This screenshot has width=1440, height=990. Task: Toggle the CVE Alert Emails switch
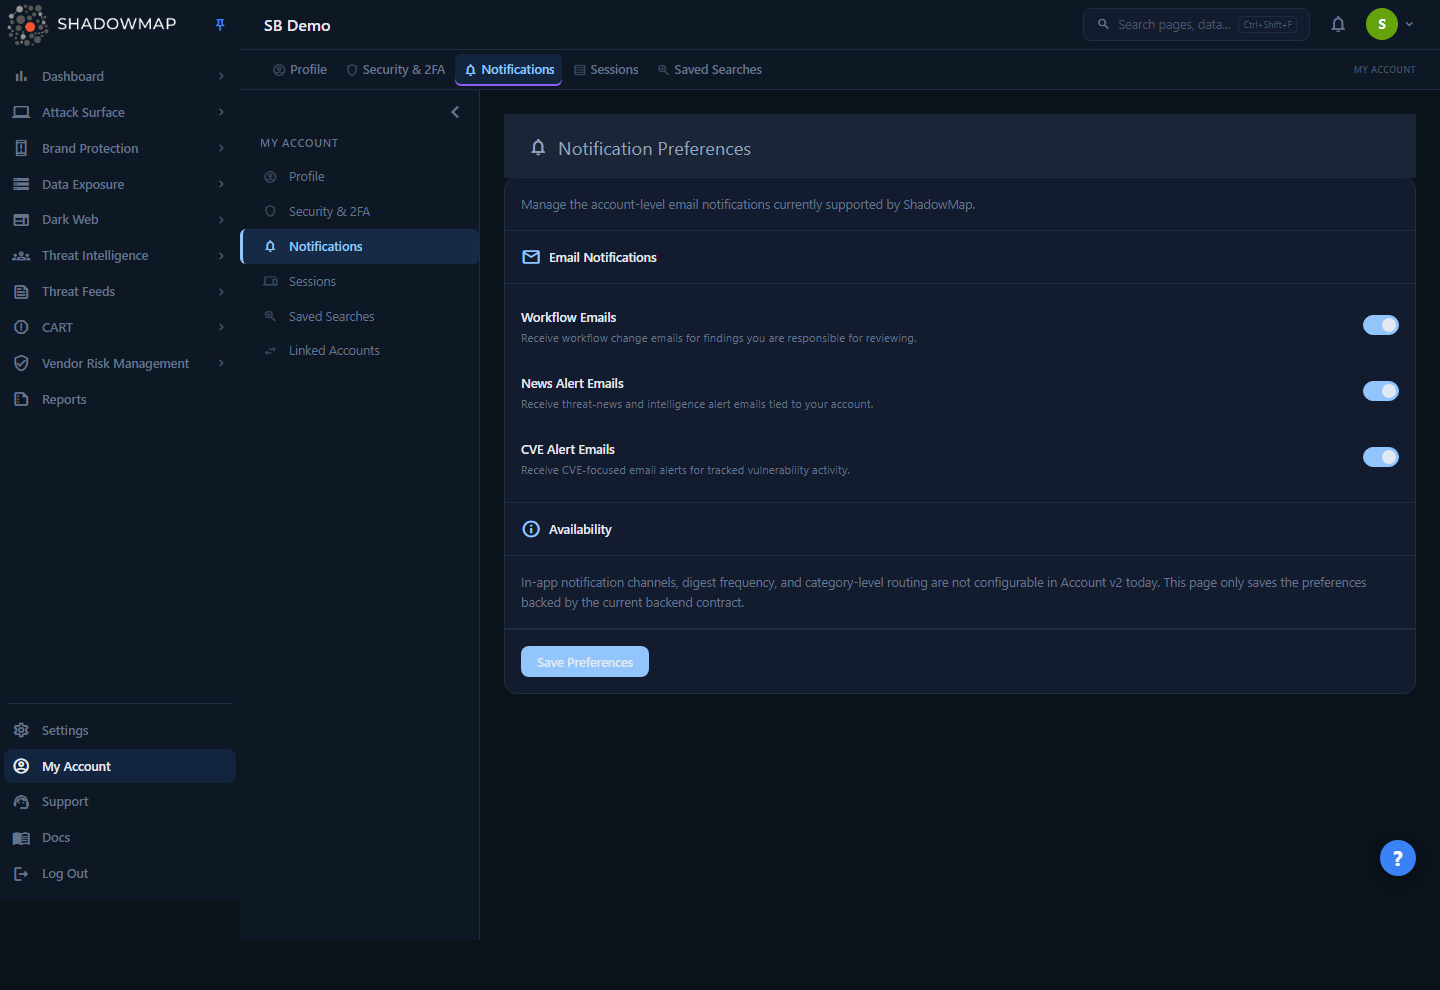pyautogui.click(x=1381, y=457)
